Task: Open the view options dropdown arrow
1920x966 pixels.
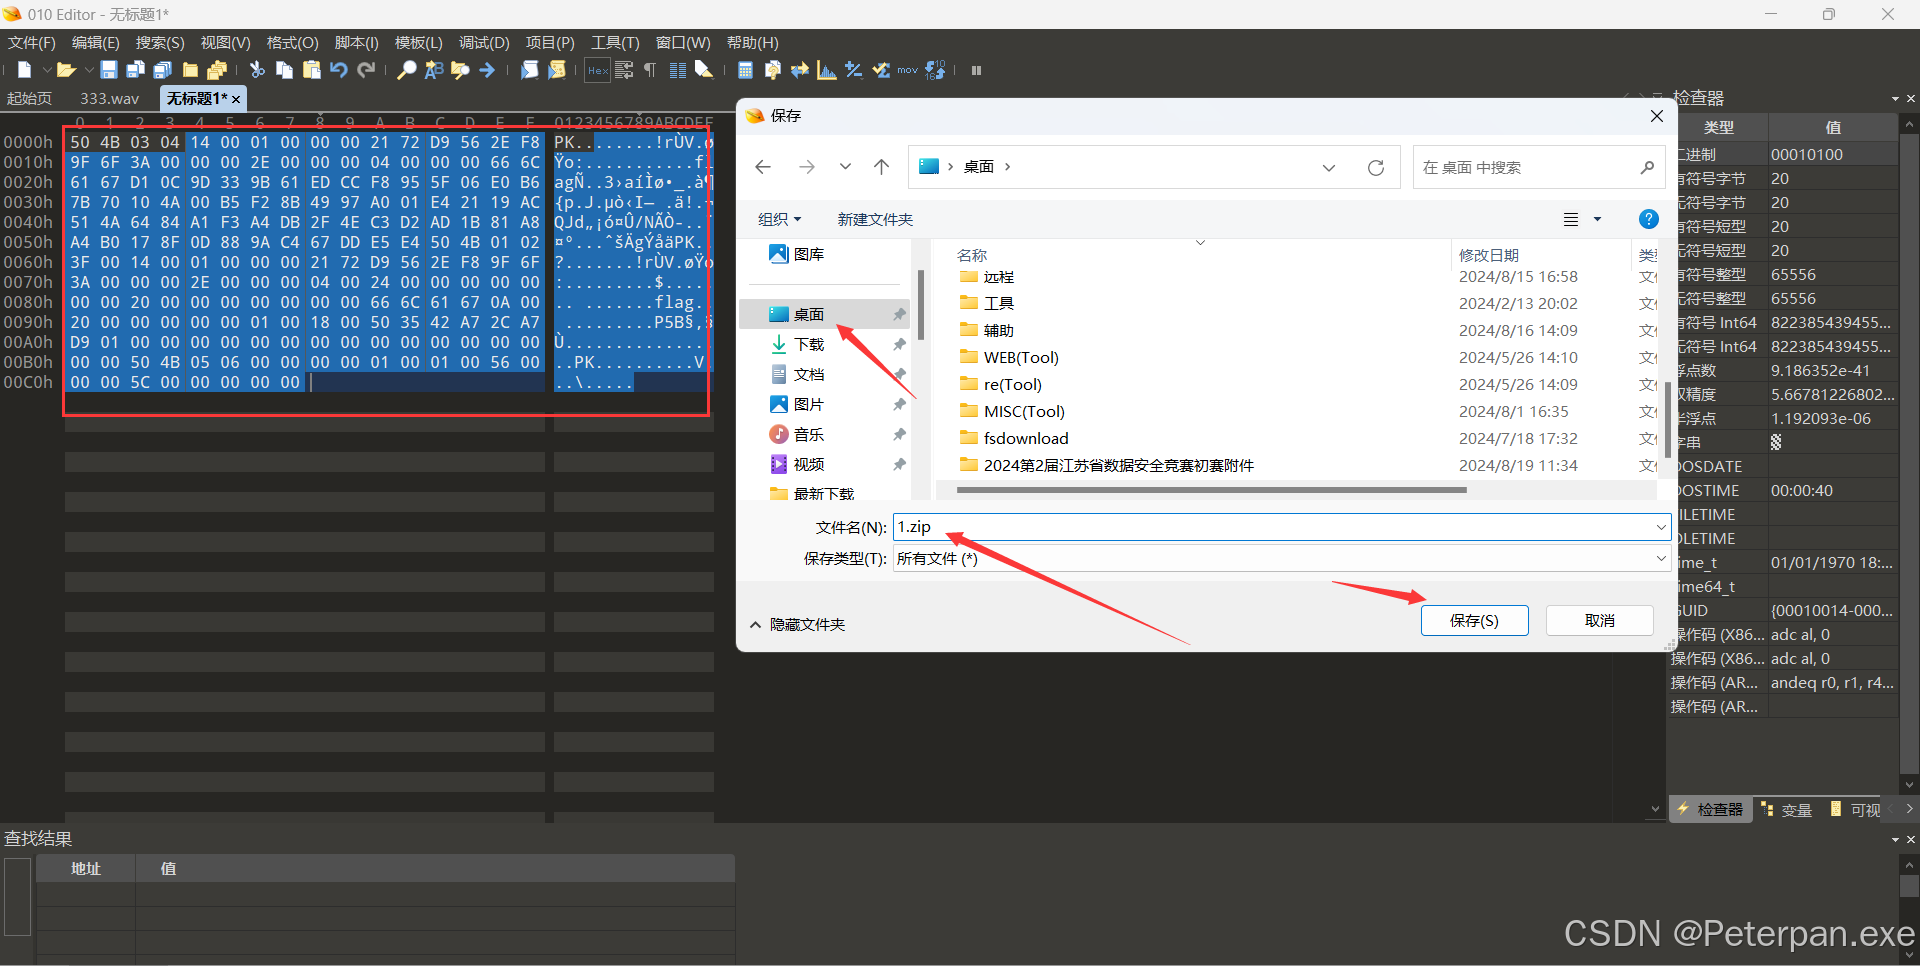Action: point(1597,219)
